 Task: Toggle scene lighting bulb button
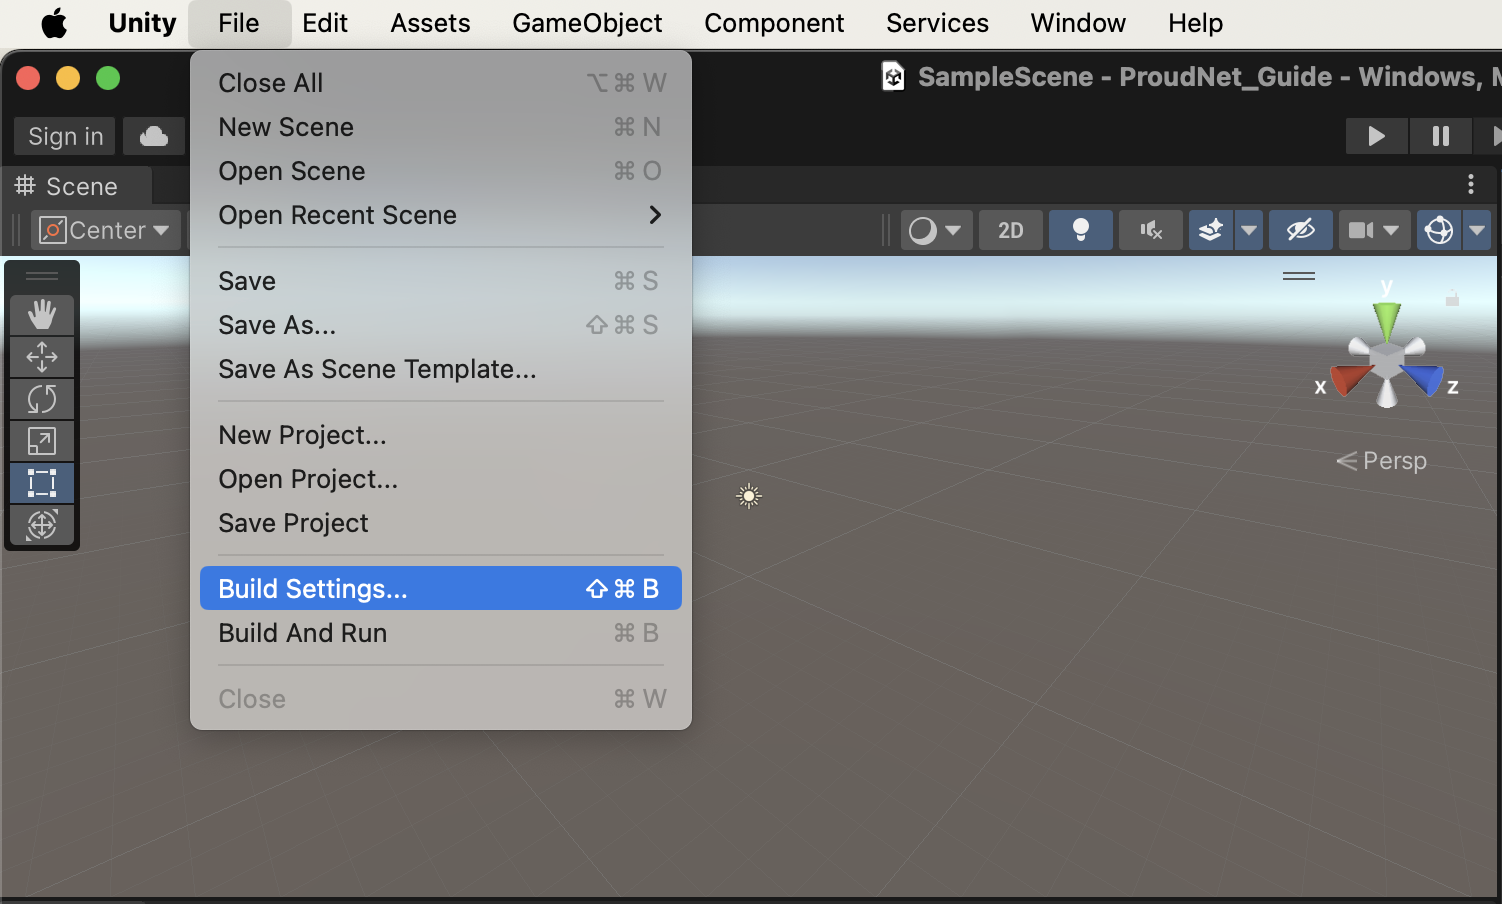pos(1080,231)
